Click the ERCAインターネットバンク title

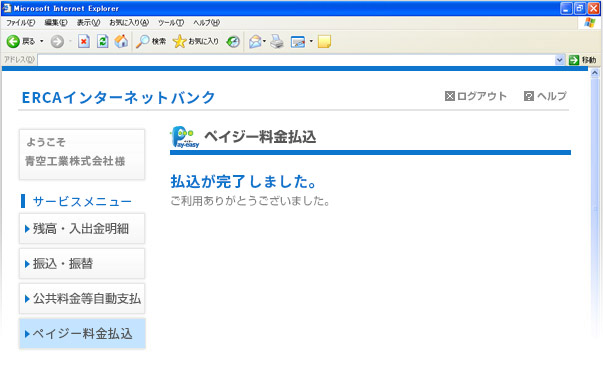click(x=118, y=97)
